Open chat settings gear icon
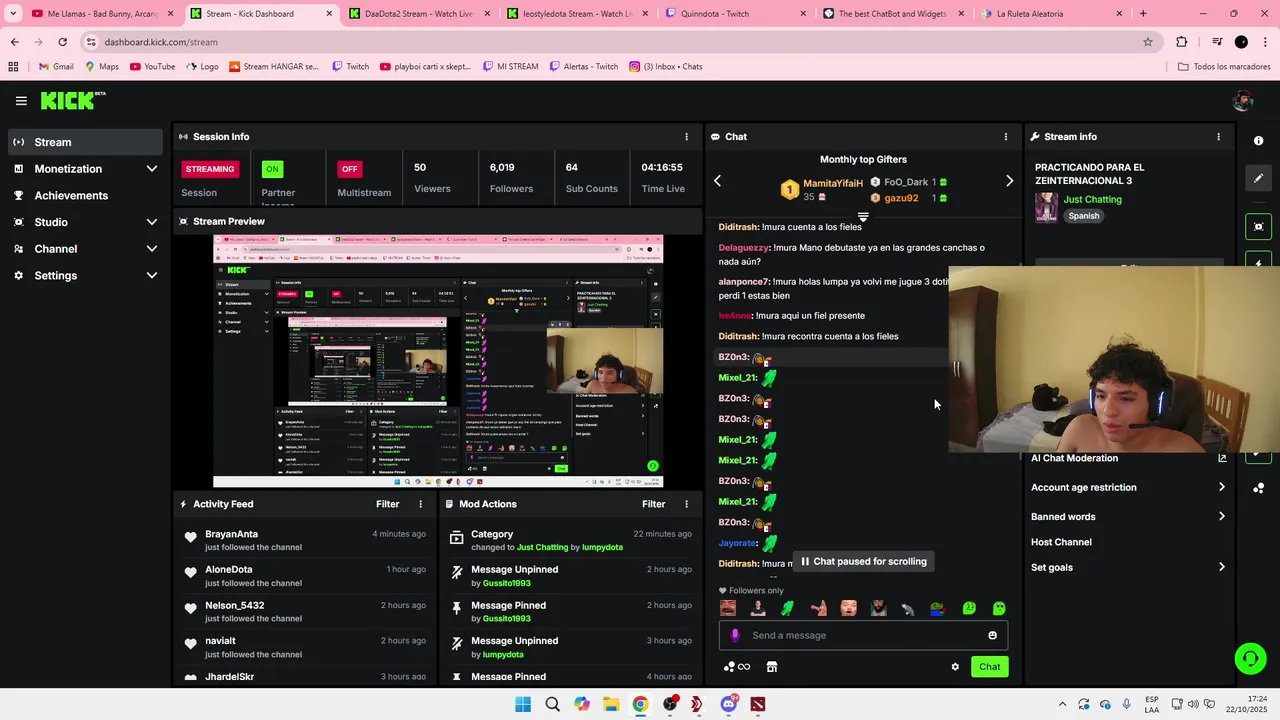The height and width of the screenshot is (720, 1280). (955, 667)
